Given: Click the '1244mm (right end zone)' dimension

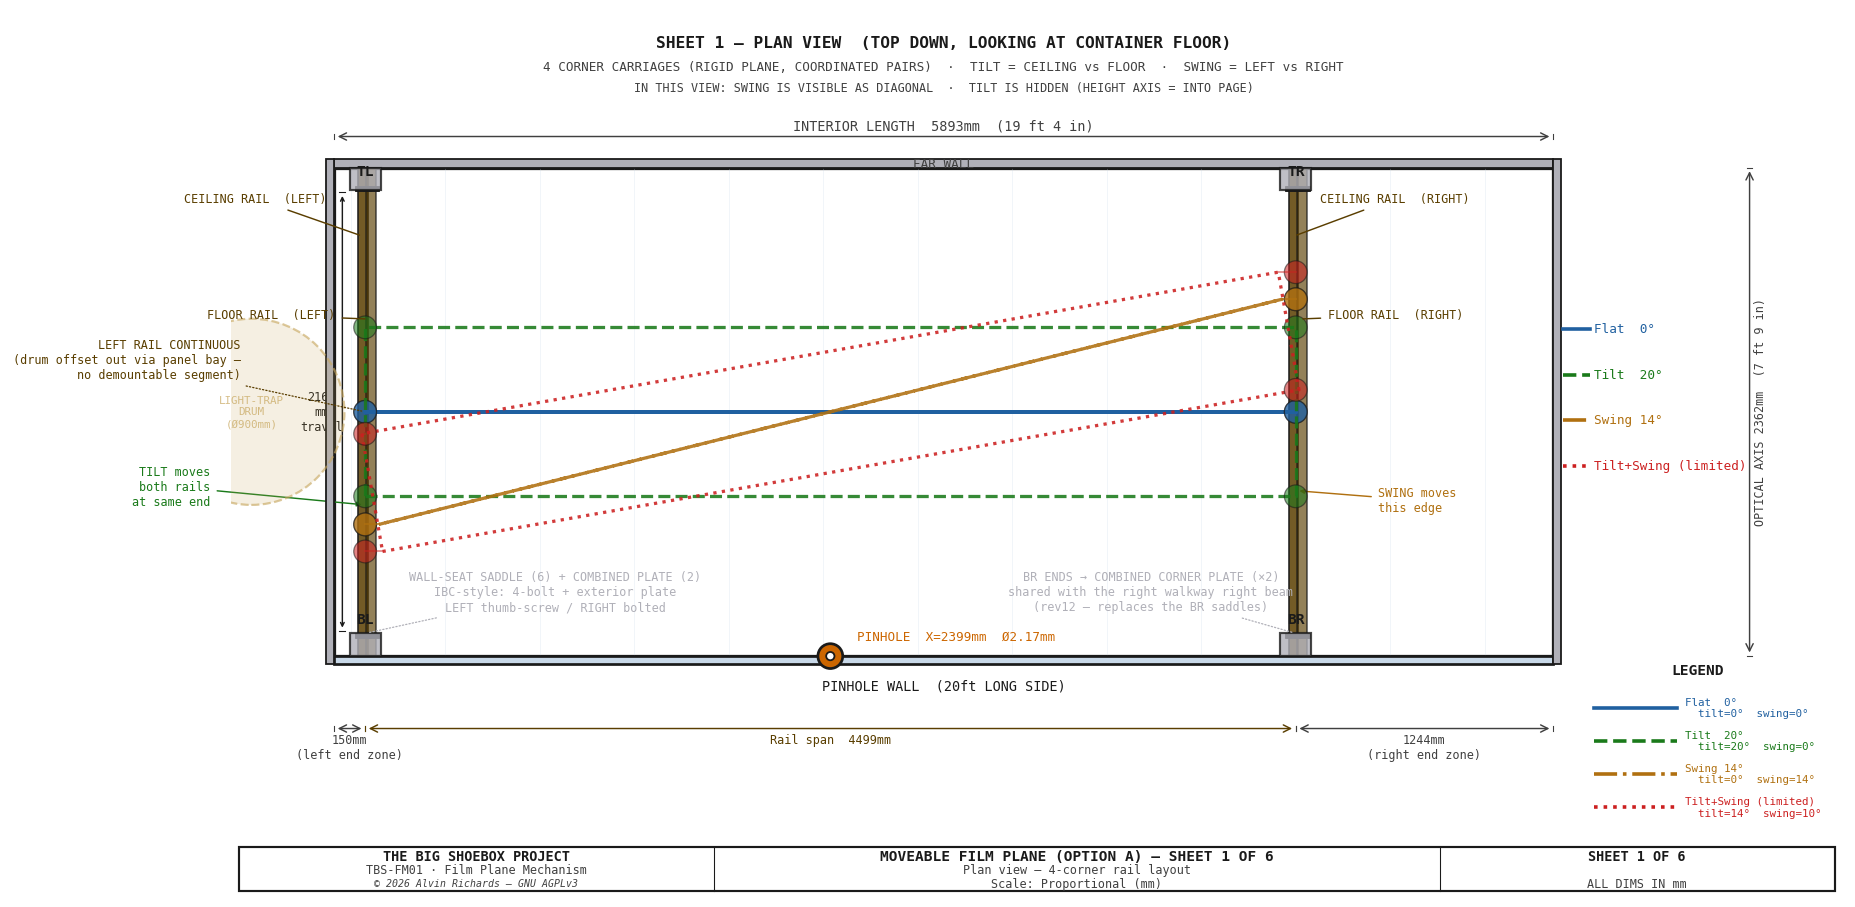Looking at the screenshot, I should [x=1424, y=748].
